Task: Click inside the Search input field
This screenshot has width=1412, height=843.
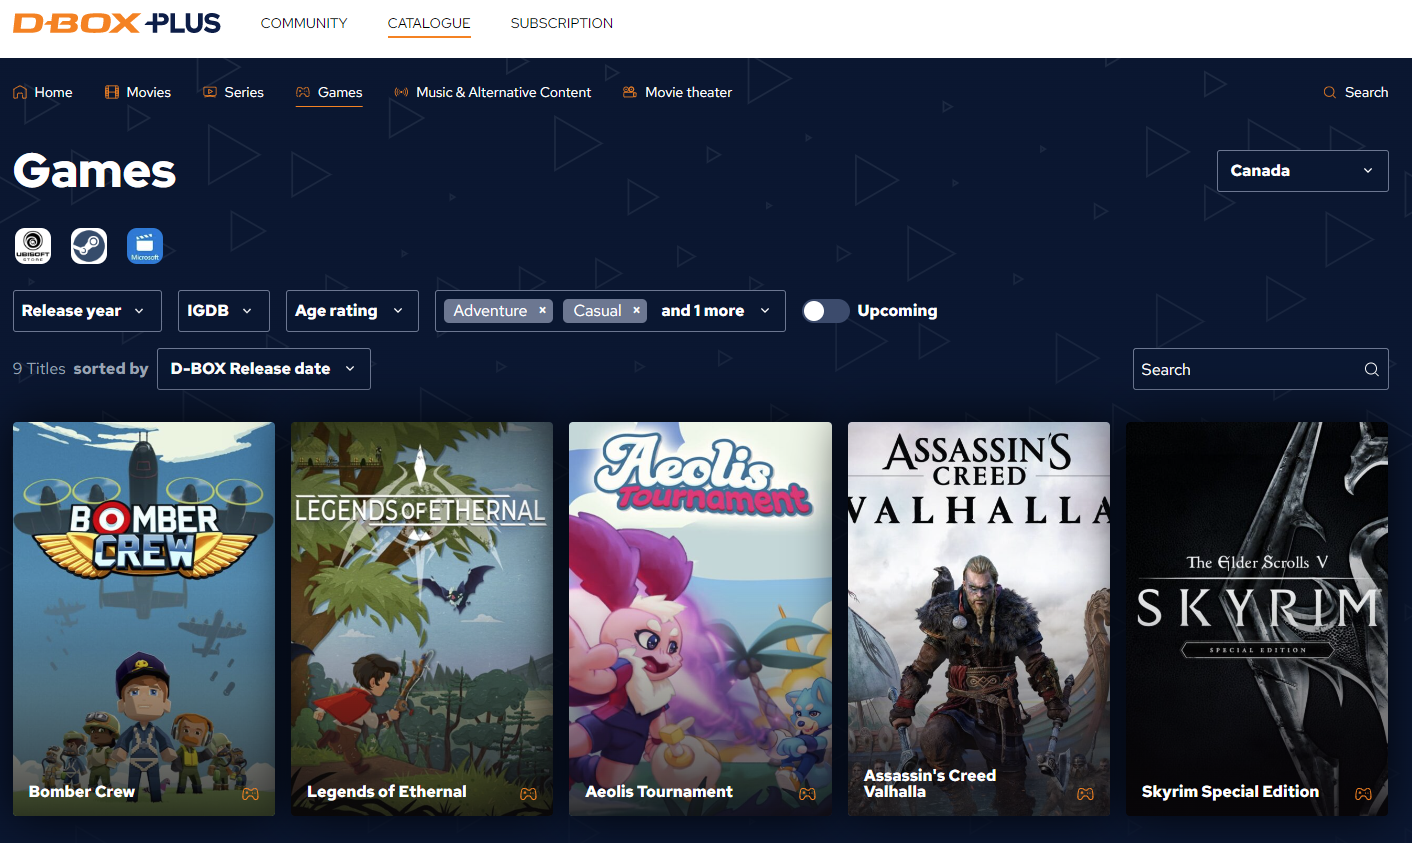Action: coord(1240,368)
